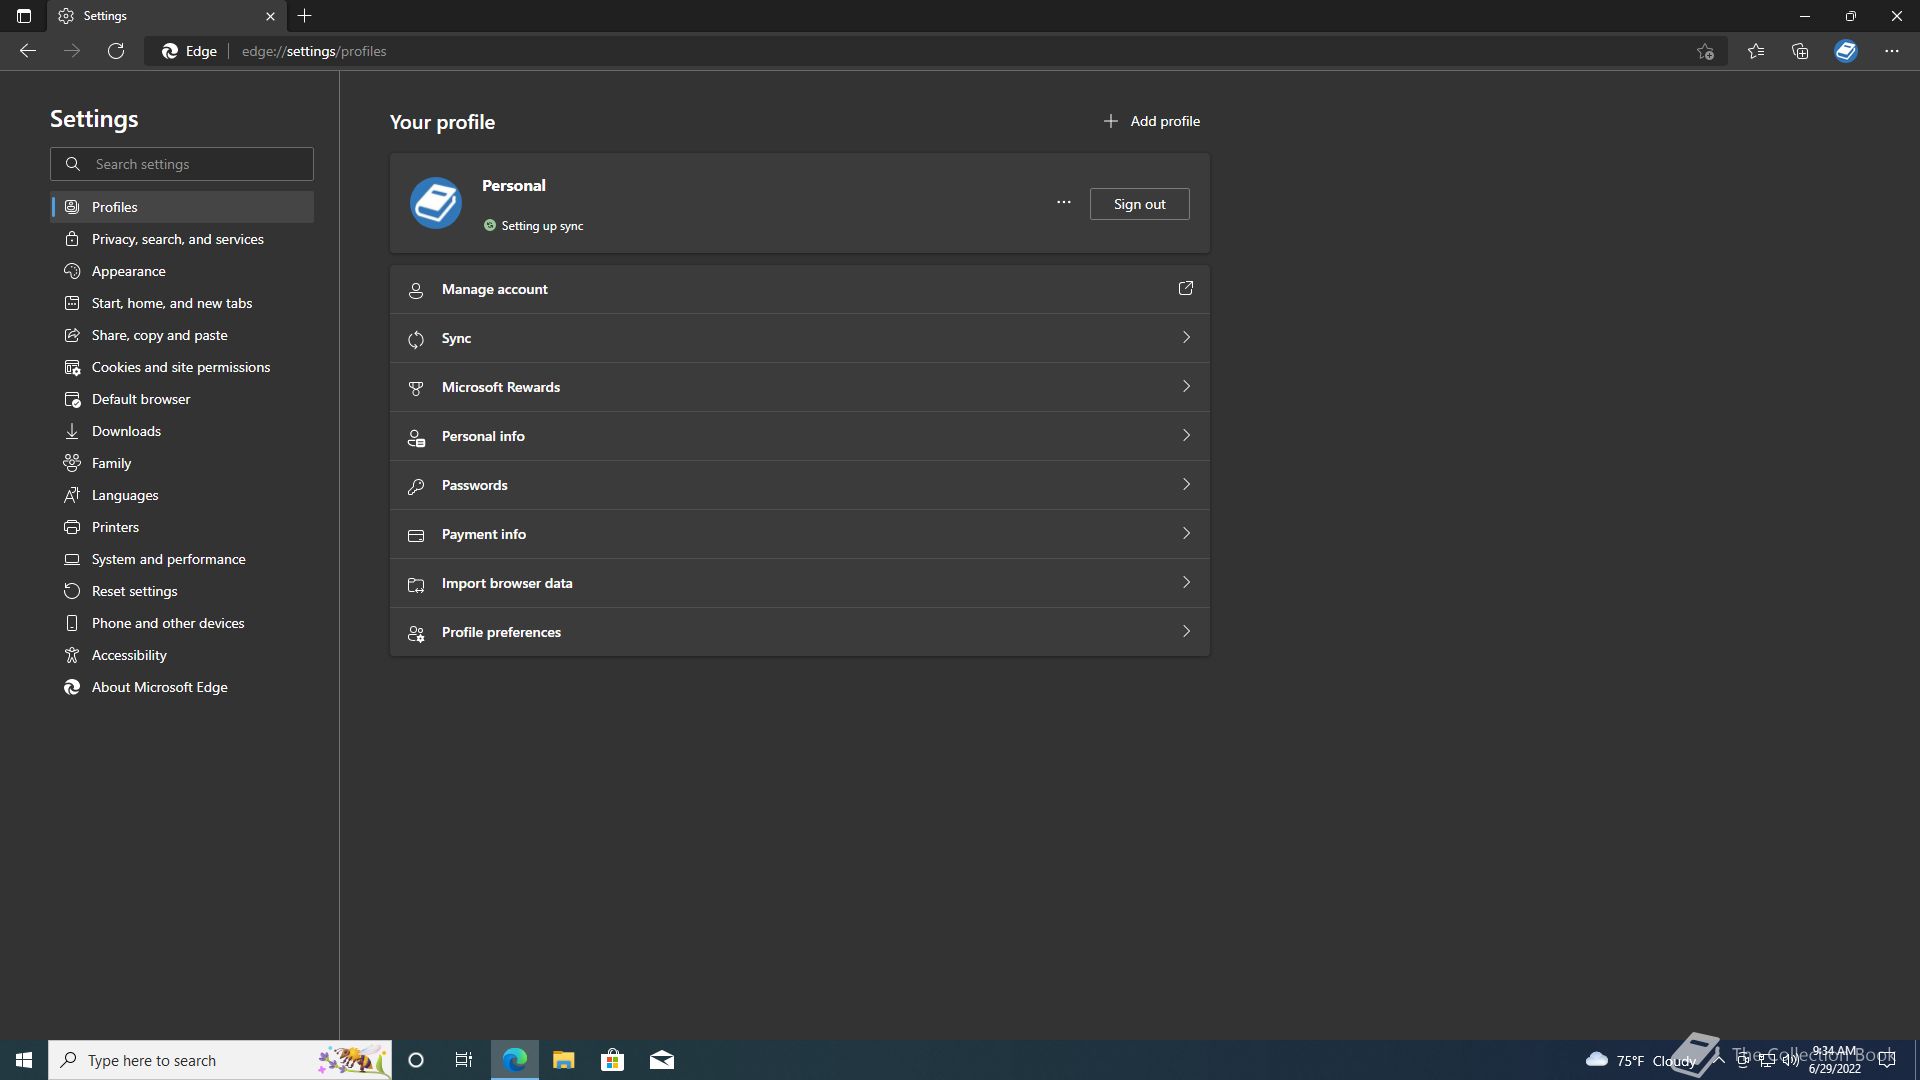1920x1080 pixels.
Task: Open Task View in taskbar
Action: coord(464,1060)
